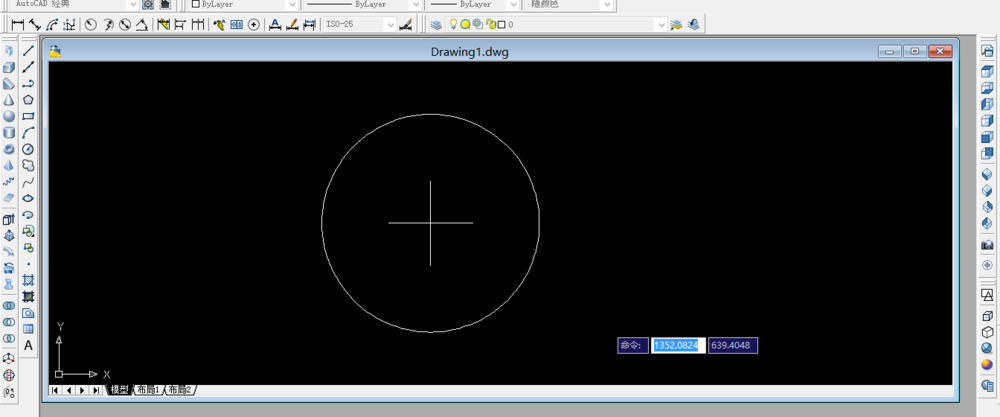Expand the layer 0 dropdown list

pos(661,25)
